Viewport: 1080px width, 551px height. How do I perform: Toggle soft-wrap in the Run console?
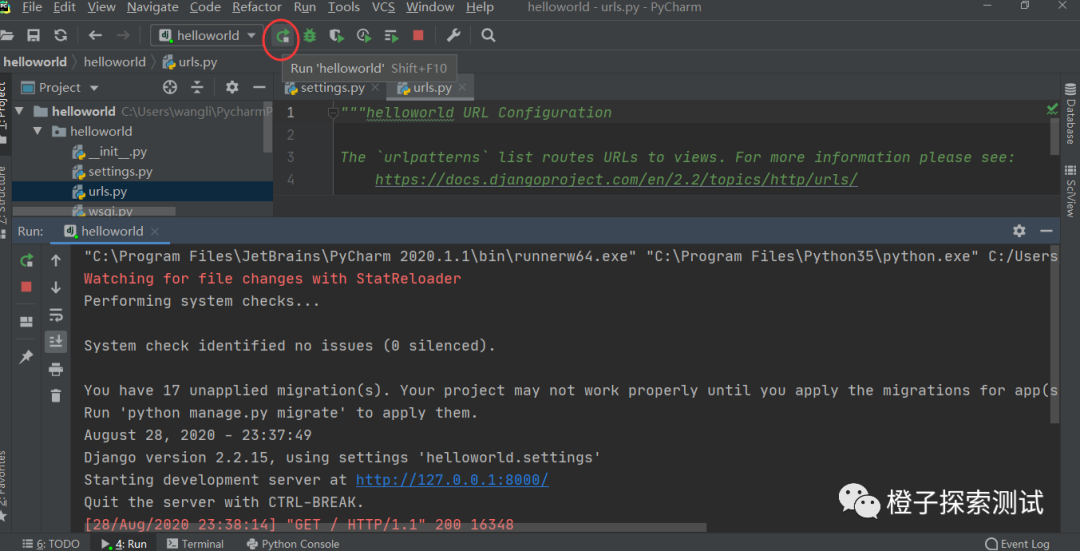(56, 315)
